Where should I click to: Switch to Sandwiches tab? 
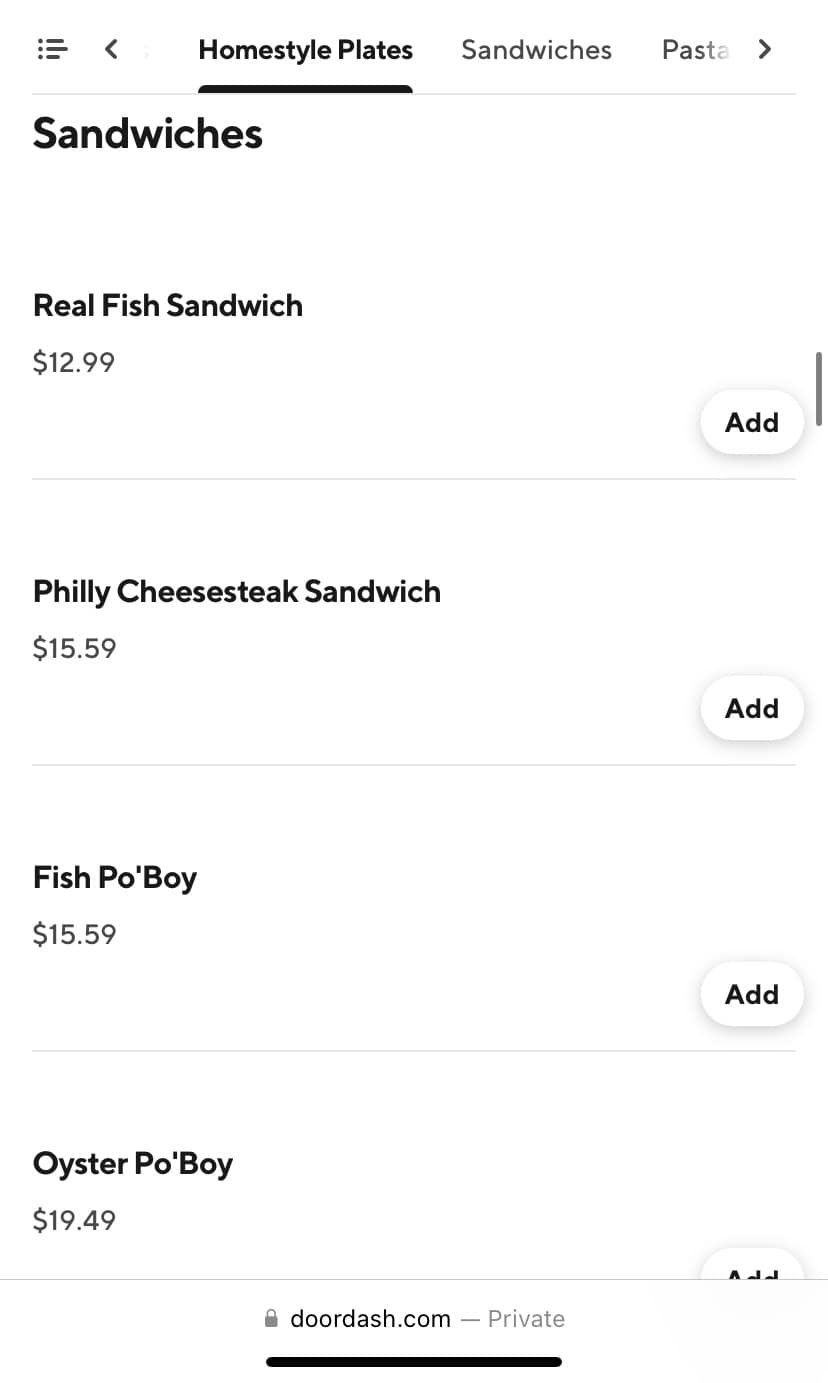click(x=536, y=50)
